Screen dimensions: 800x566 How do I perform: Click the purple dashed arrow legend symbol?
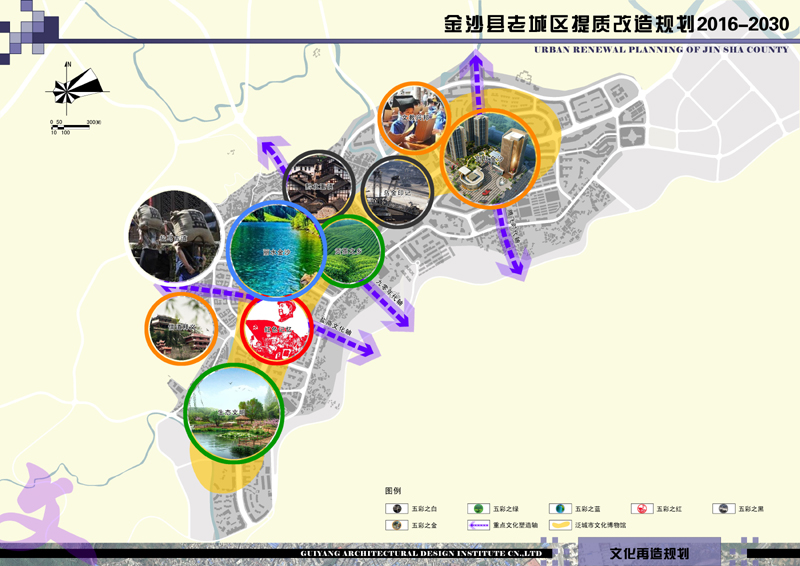click(478, 525)
